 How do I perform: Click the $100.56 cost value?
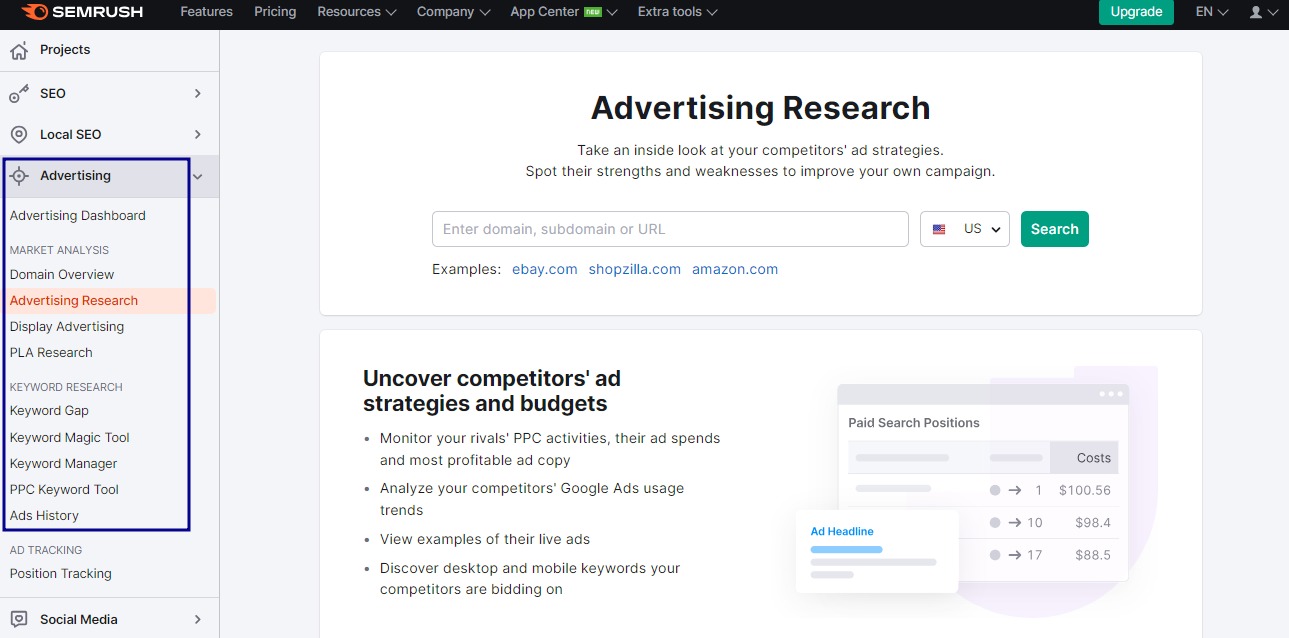(1085, 490)
